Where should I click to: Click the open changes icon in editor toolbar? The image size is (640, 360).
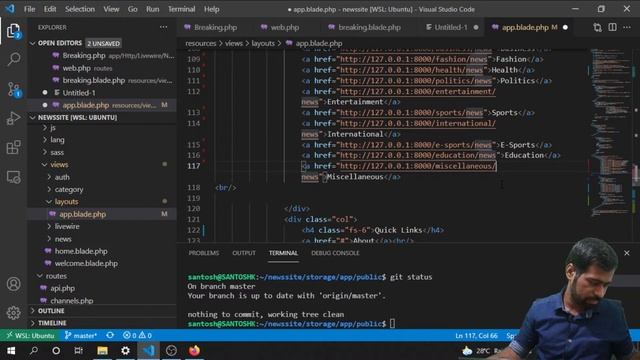597,27
